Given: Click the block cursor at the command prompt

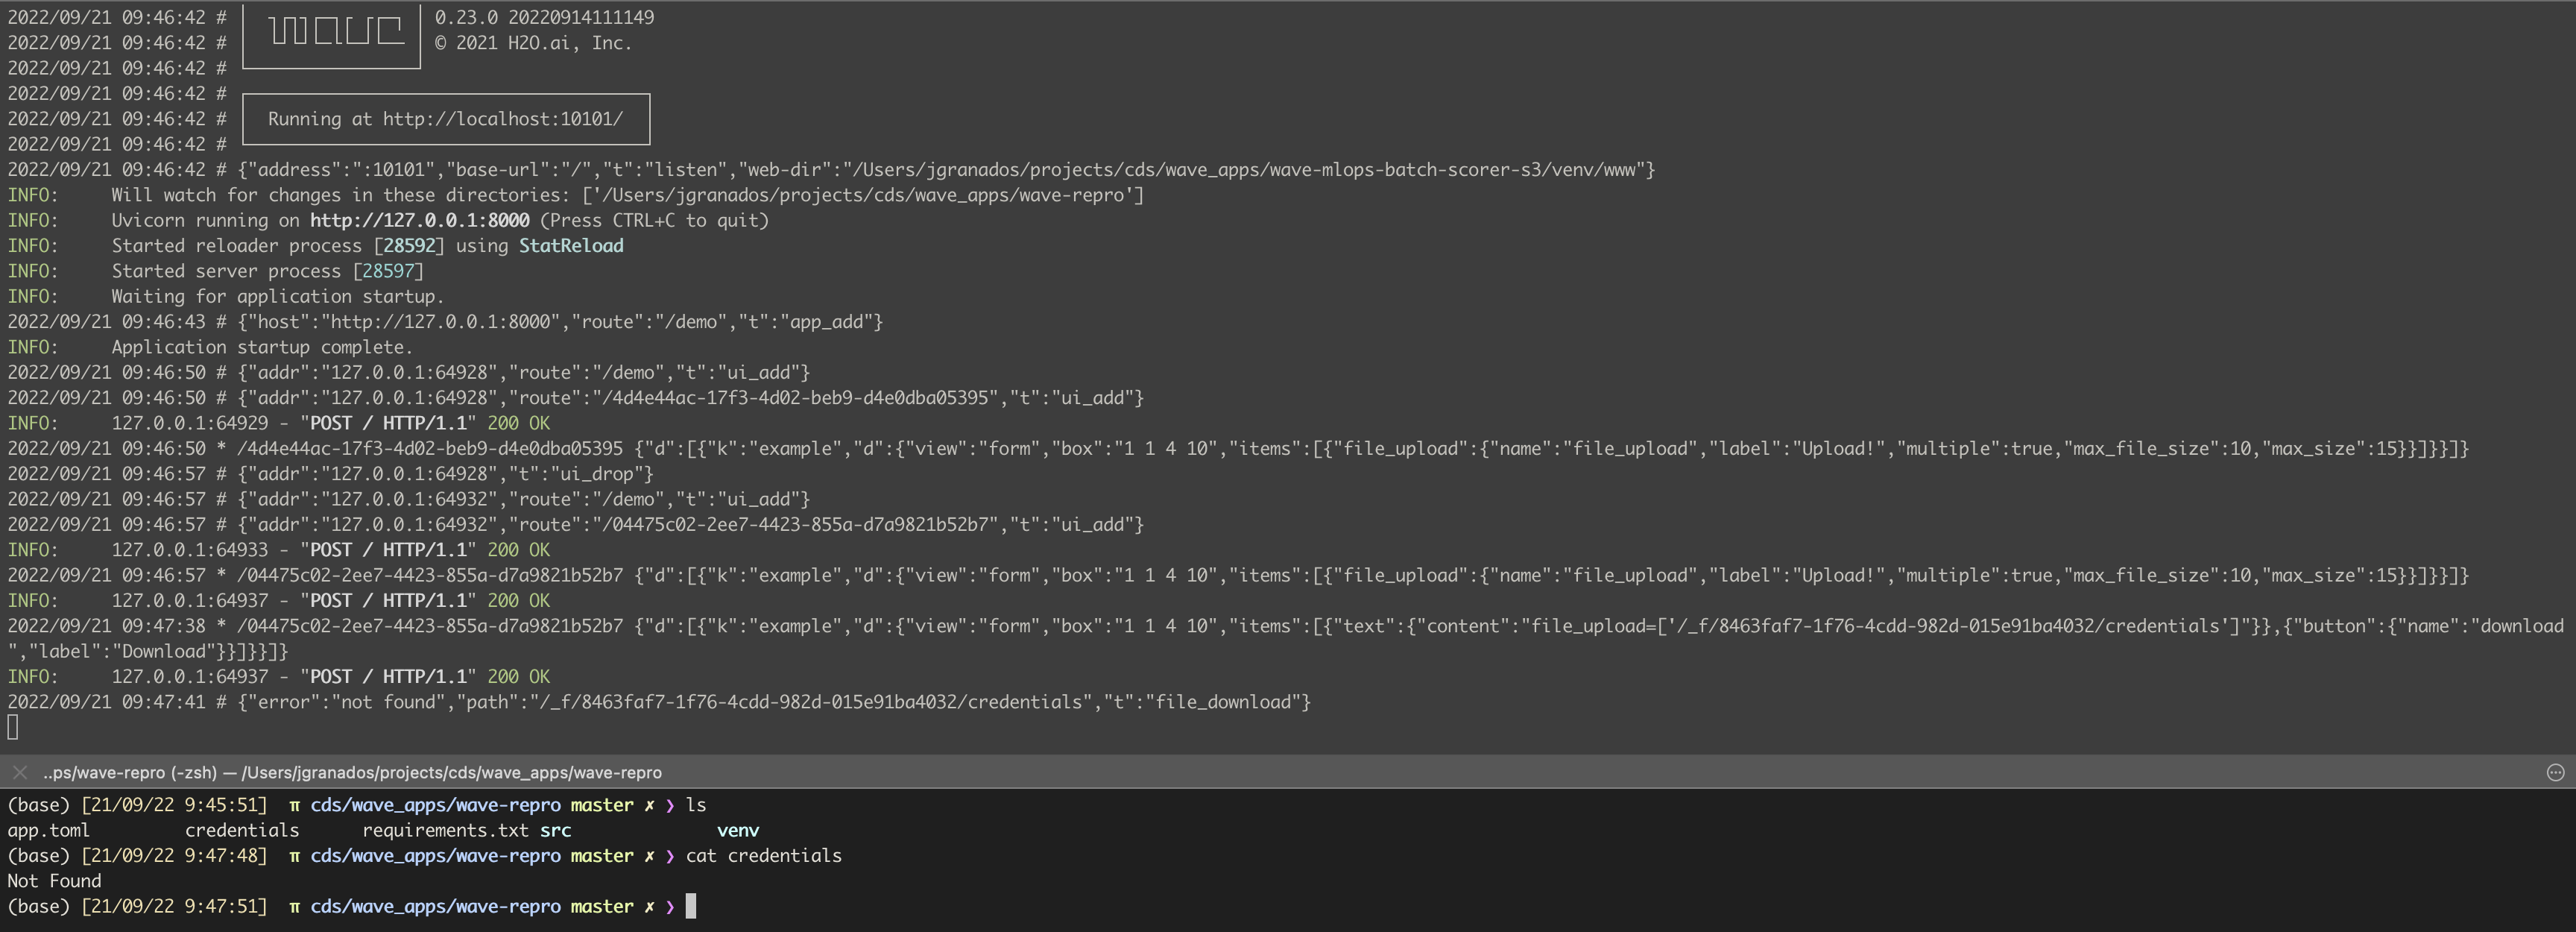Looking at the screenshot, I should click(690, 906).
